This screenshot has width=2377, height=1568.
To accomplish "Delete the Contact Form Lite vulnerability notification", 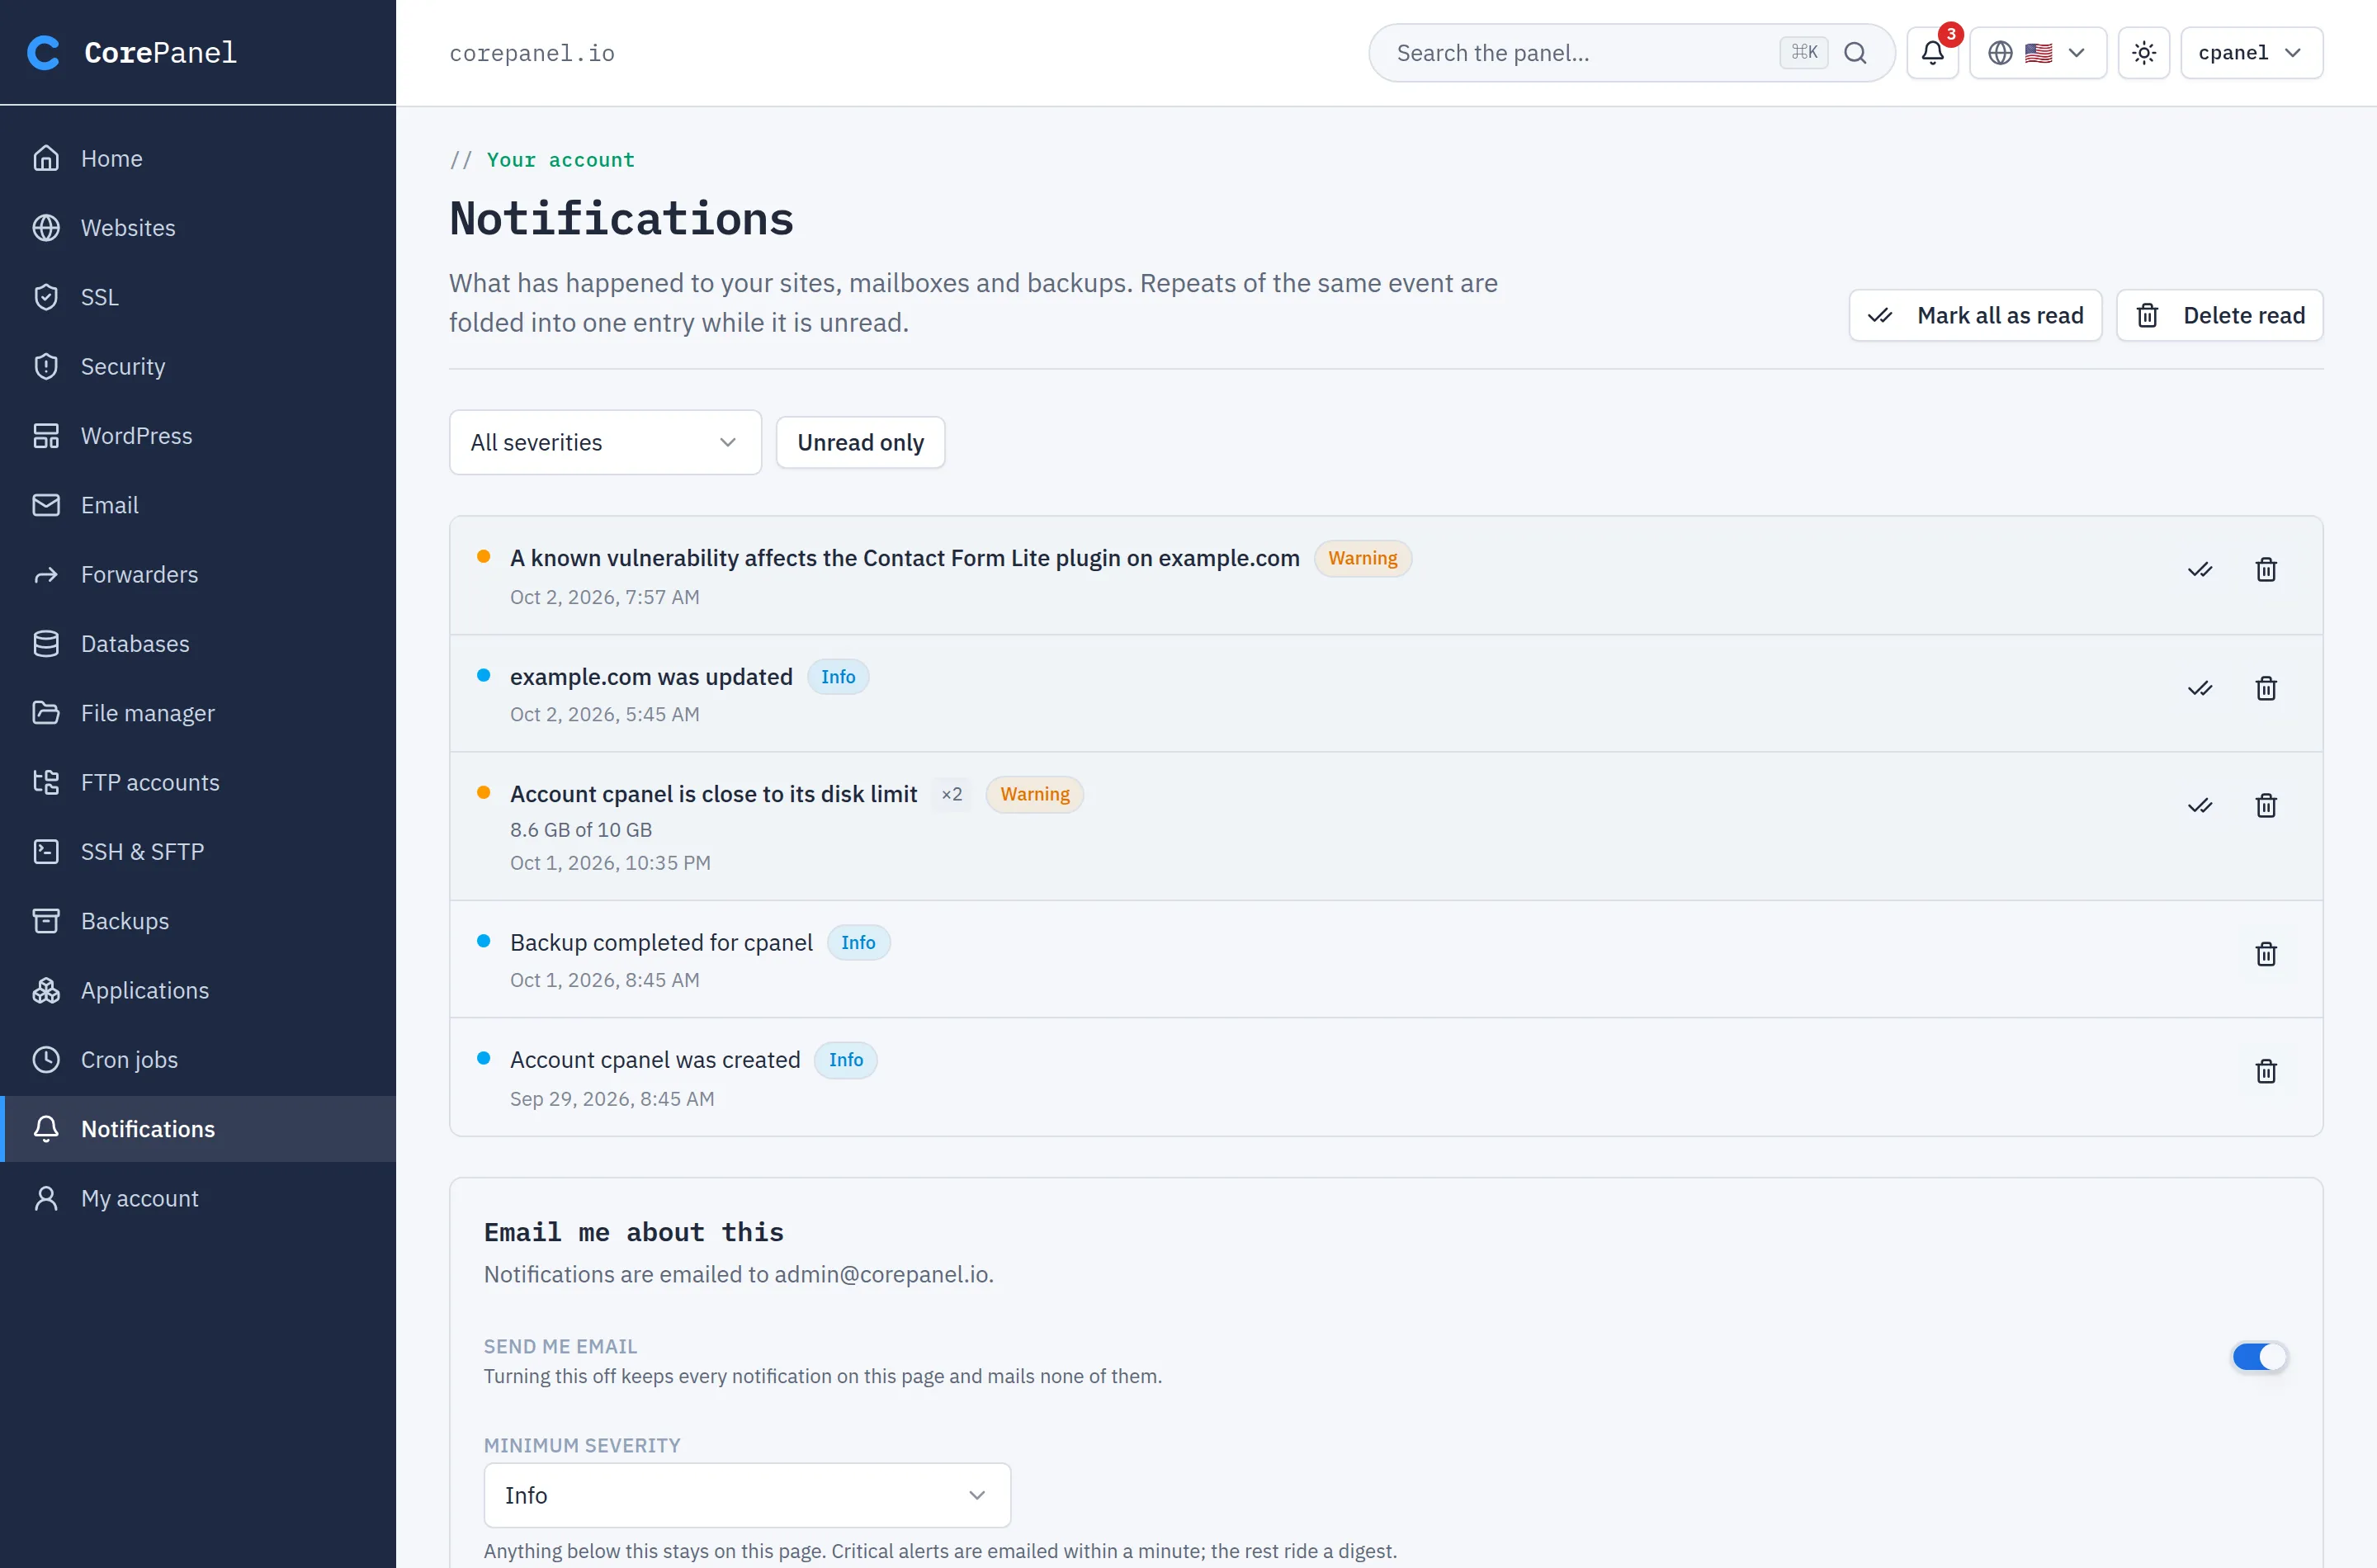I will pyautogui.click(x=2266, y=570).
